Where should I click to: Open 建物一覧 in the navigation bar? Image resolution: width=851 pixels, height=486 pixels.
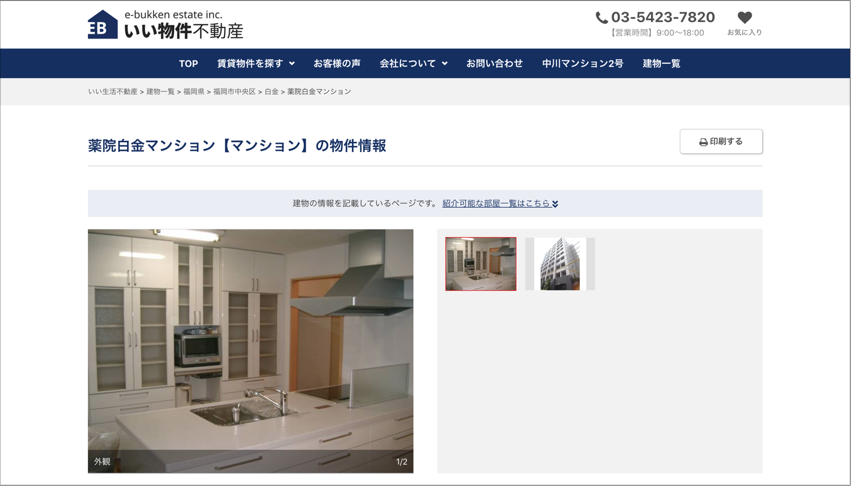pyautogui.click(x=661, y=63)
